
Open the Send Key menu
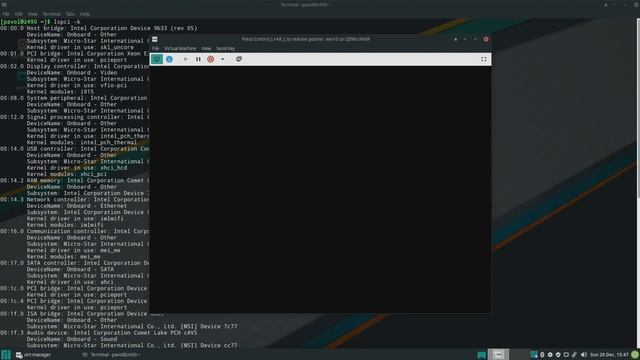click(x=225, y=49)
